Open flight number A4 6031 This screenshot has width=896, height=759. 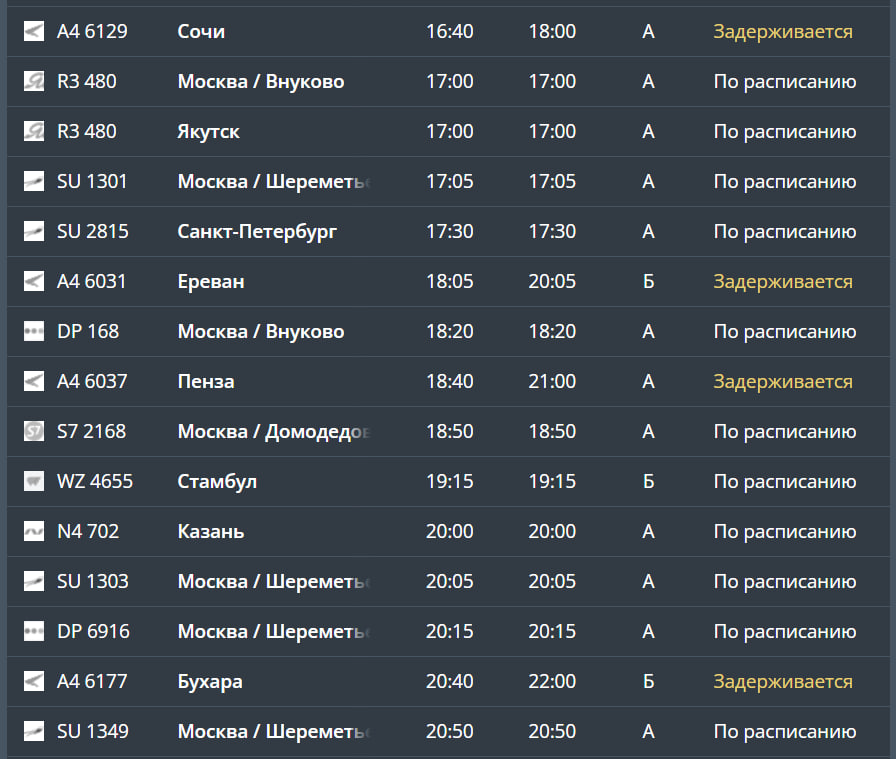tap(92, 282)
